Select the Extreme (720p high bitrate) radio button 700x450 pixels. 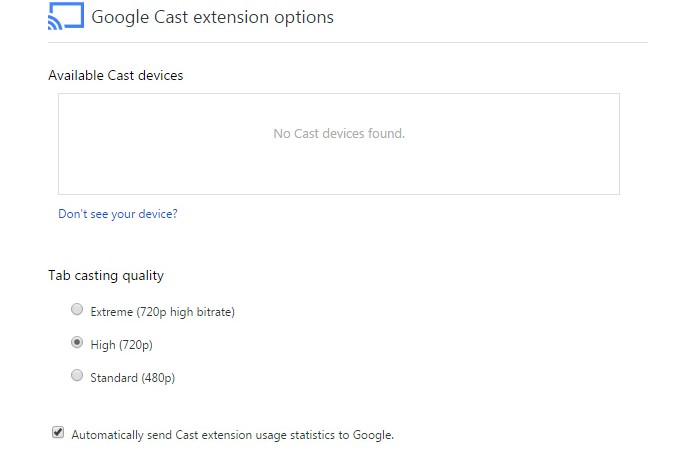click(77, 310)
